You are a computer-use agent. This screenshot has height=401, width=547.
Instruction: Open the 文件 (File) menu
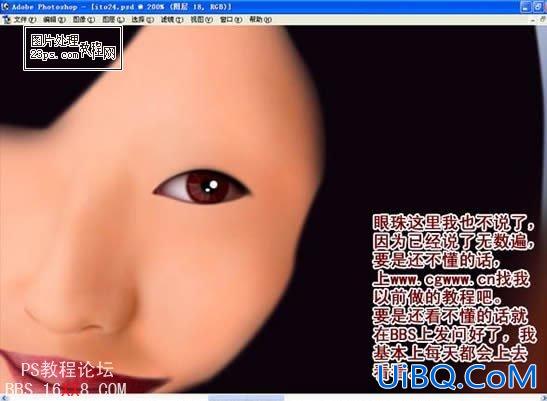point(24,20)
